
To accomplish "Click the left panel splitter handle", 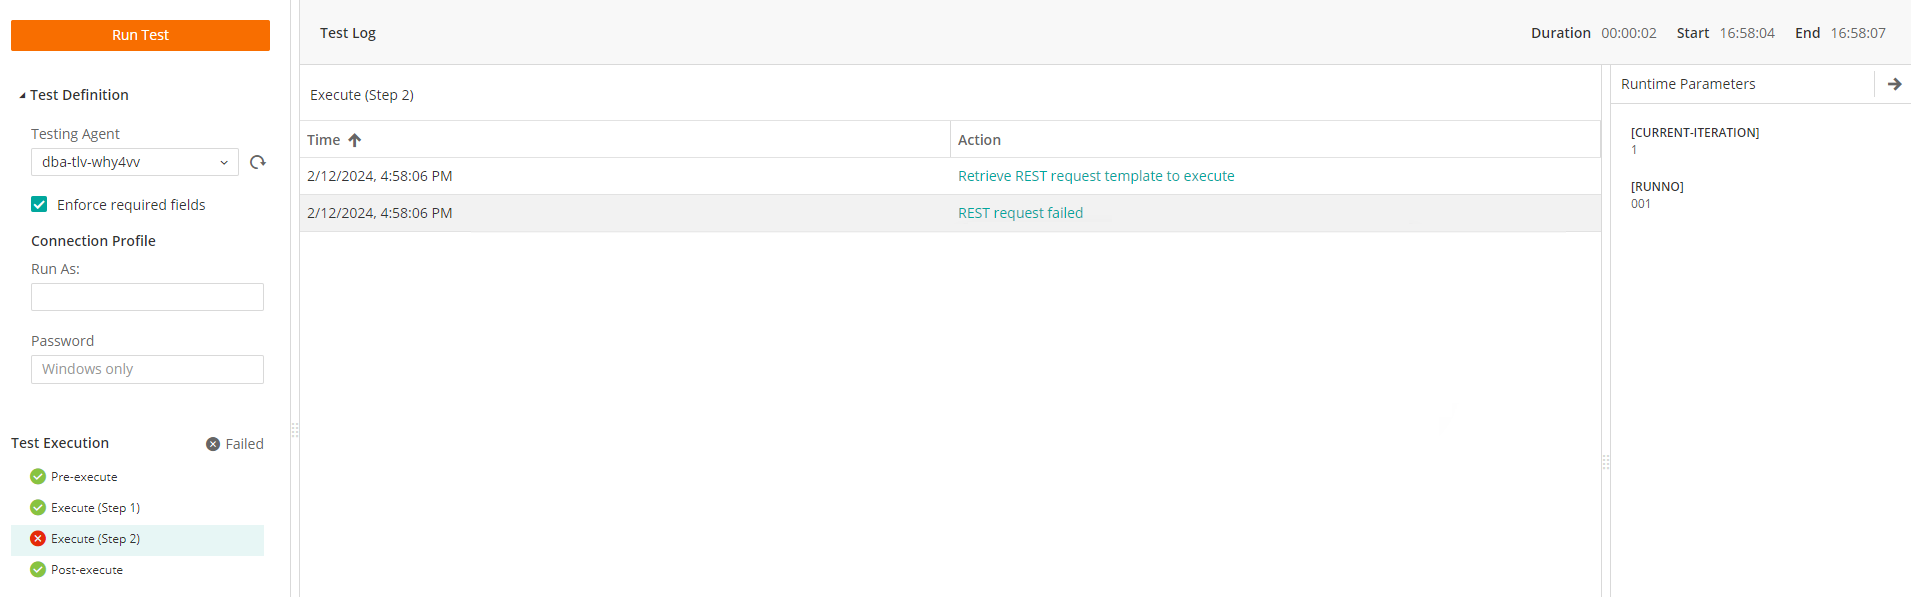I will (295, 430).
